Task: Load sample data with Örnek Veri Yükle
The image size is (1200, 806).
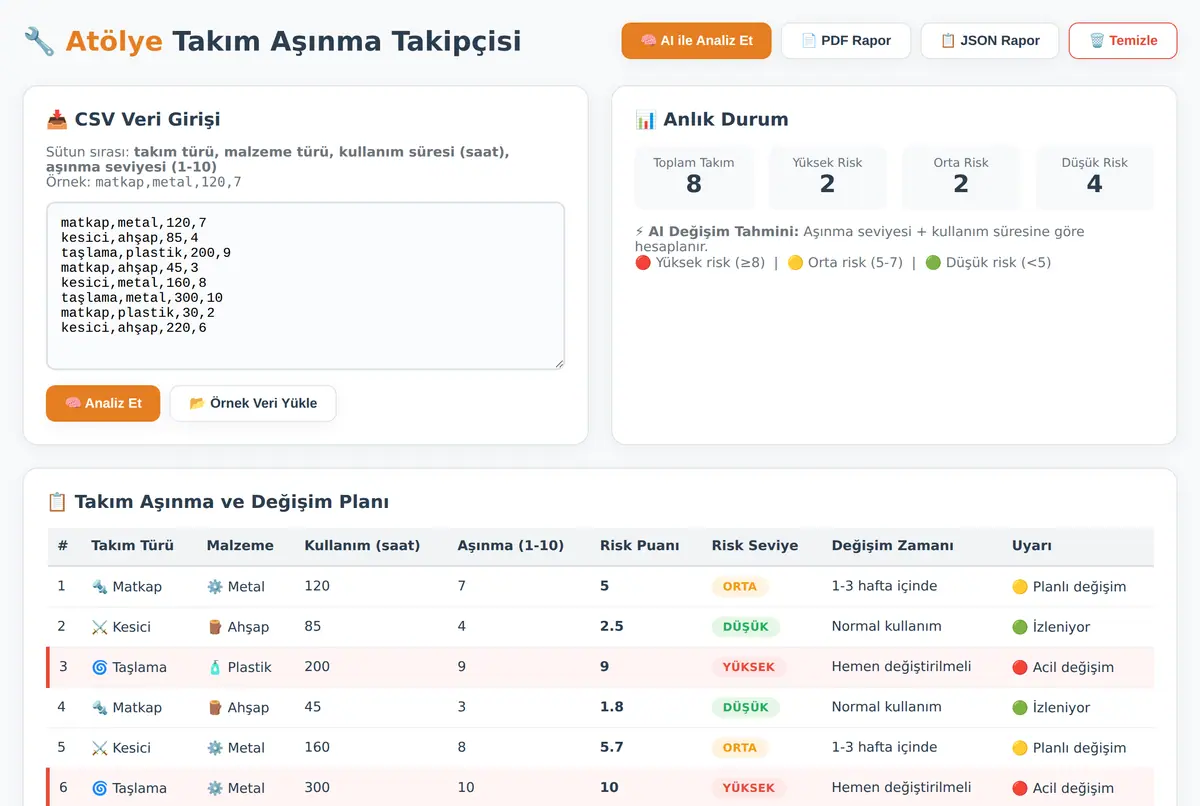Action: pos(253,403)
